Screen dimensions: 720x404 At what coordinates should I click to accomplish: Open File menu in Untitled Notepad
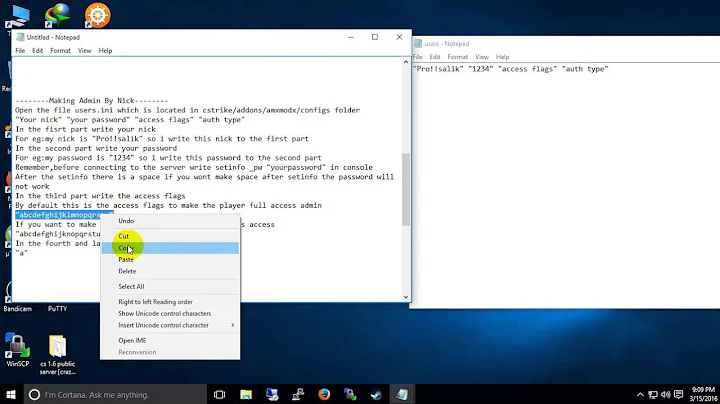click(20, 50)
